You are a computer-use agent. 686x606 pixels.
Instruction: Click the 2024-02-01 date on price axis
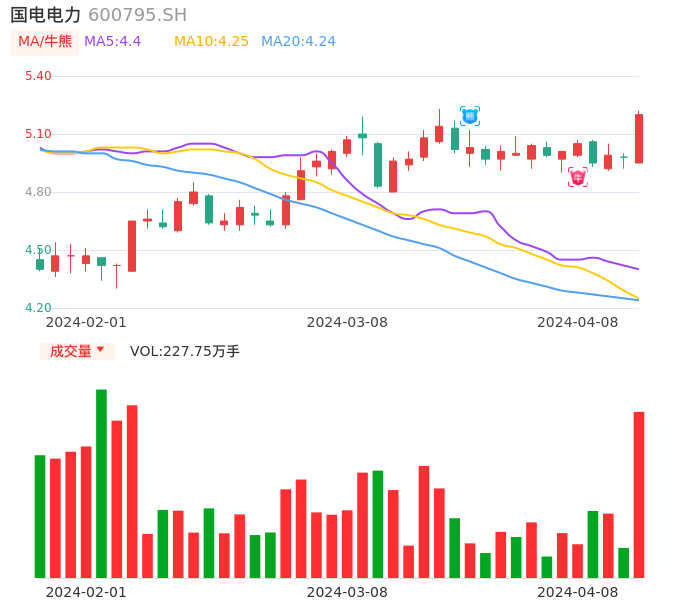pyautogui.click(x=86, y=322)
